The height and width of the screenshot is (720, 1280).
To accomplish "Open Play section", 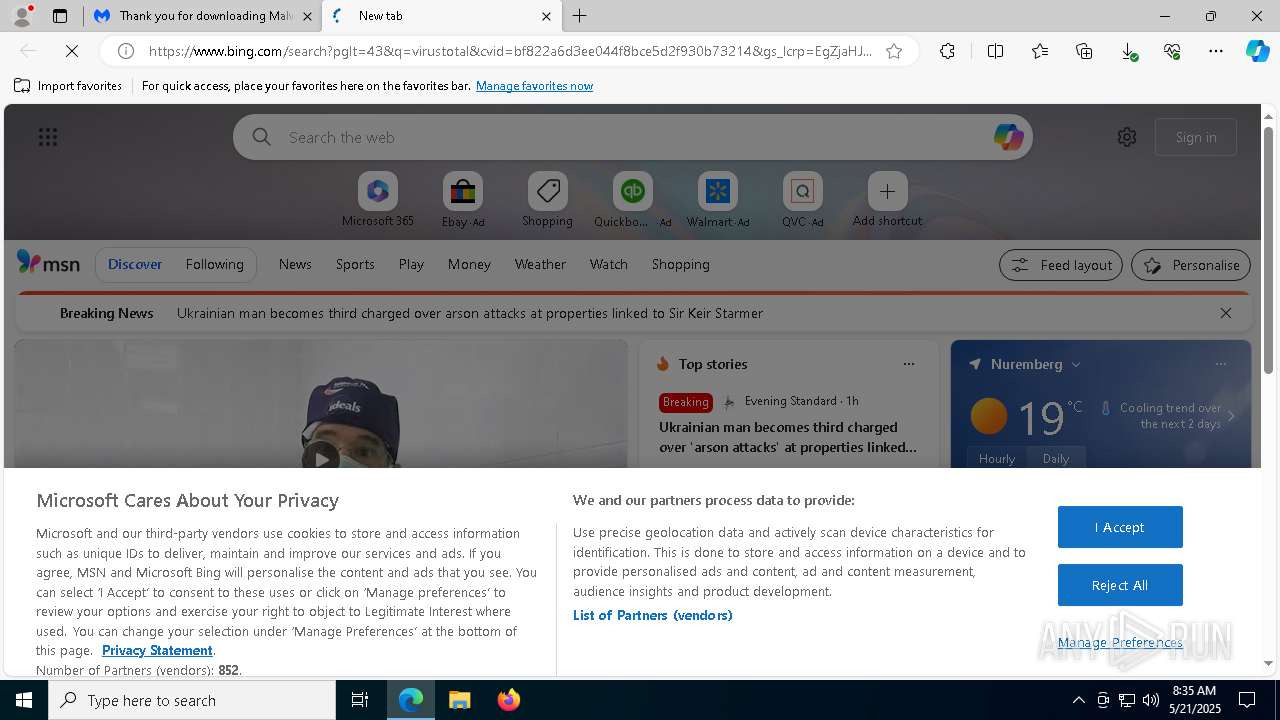I will 411,264.
